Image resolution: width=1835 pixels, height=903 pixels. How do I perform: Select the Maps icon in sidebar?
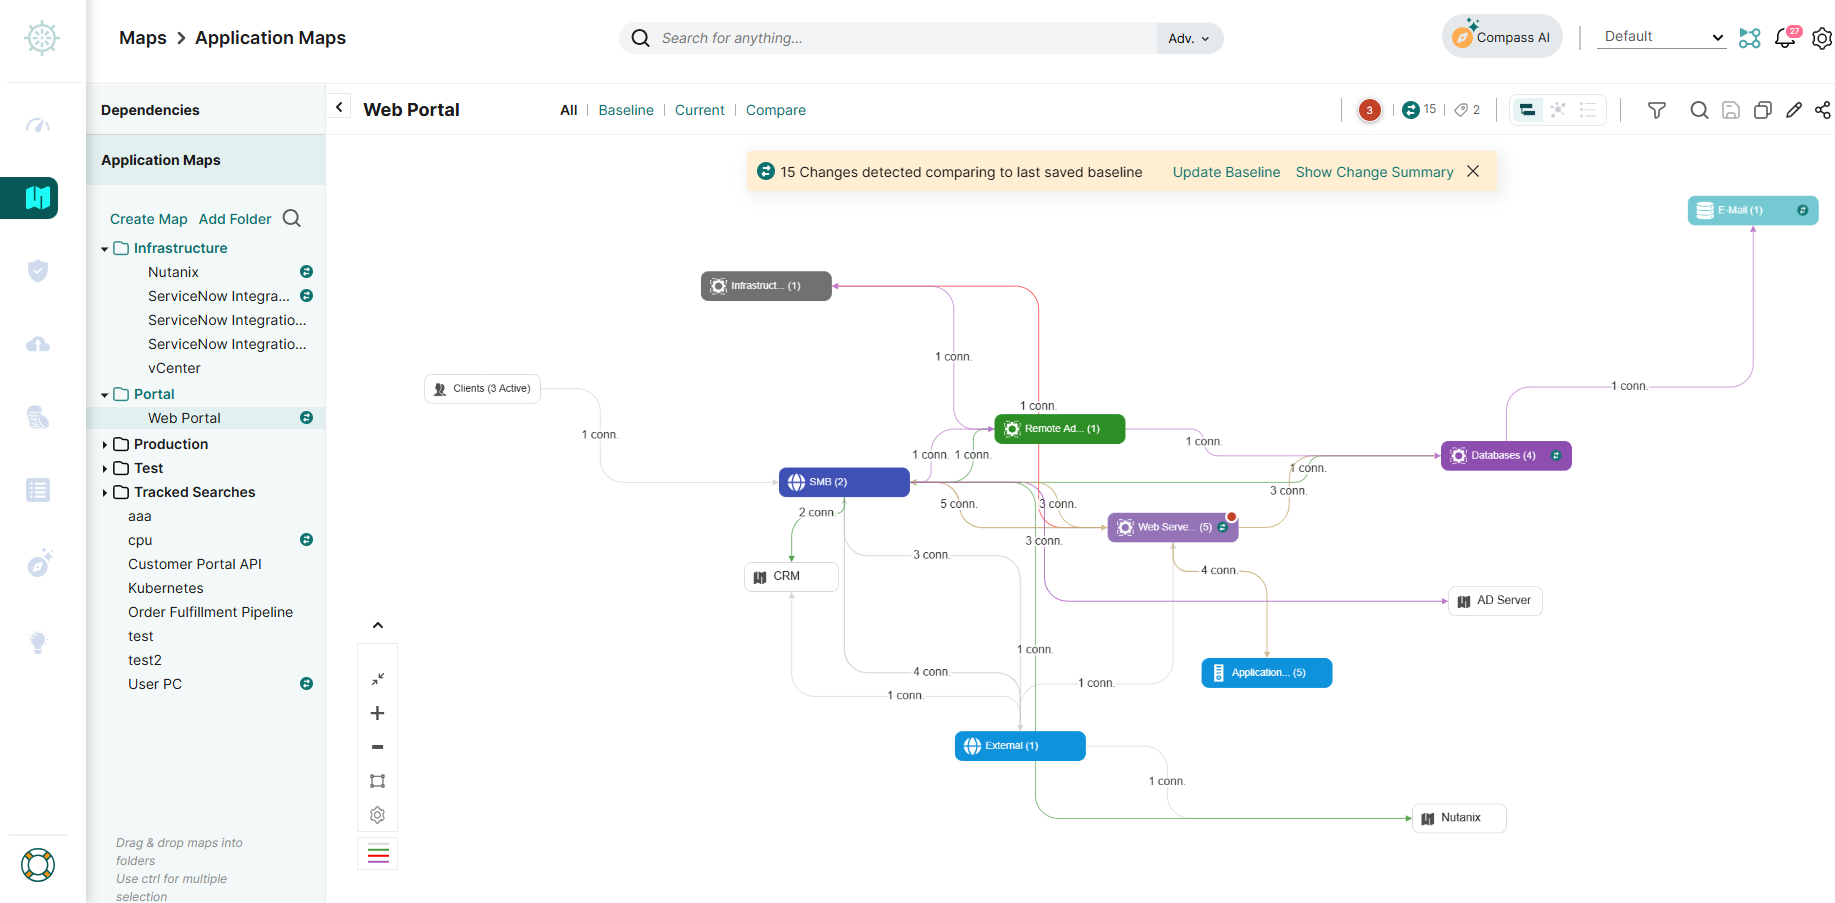pos(38,197)
